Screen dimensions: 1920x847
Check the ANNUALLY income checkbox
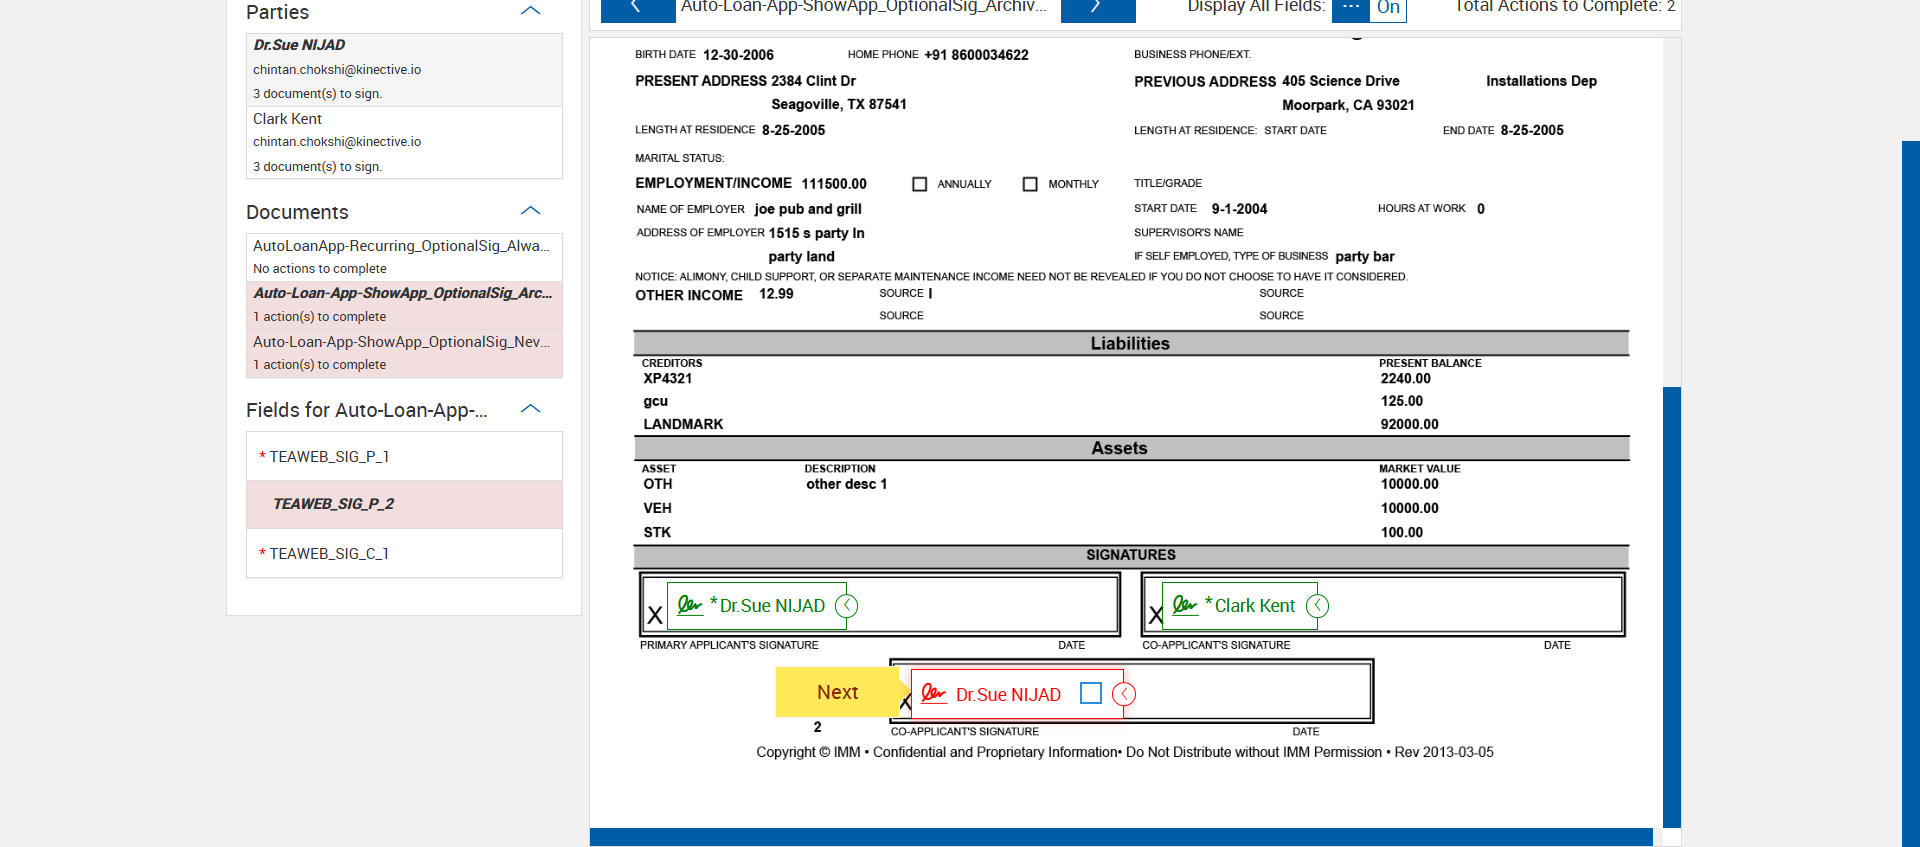(920, 184)
